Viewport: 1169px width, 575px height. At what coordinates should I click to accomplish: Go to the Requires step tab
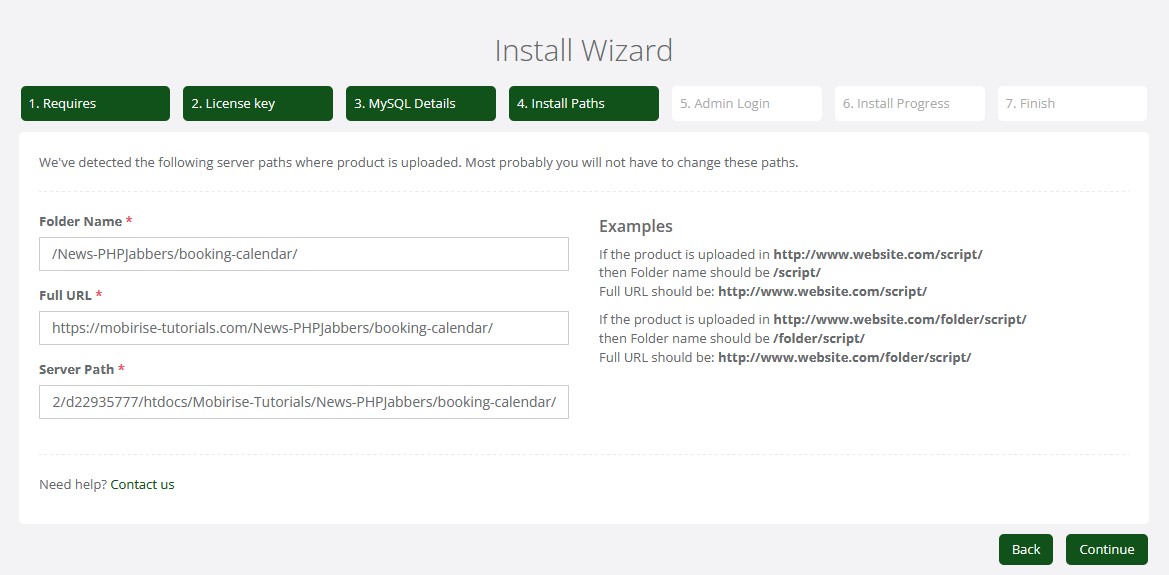95,104
